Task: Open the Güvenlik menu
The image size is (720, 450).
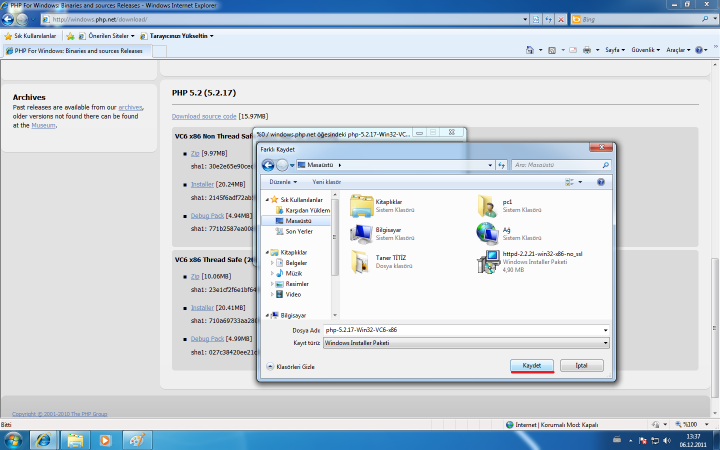Action: (x=645, y=50)
